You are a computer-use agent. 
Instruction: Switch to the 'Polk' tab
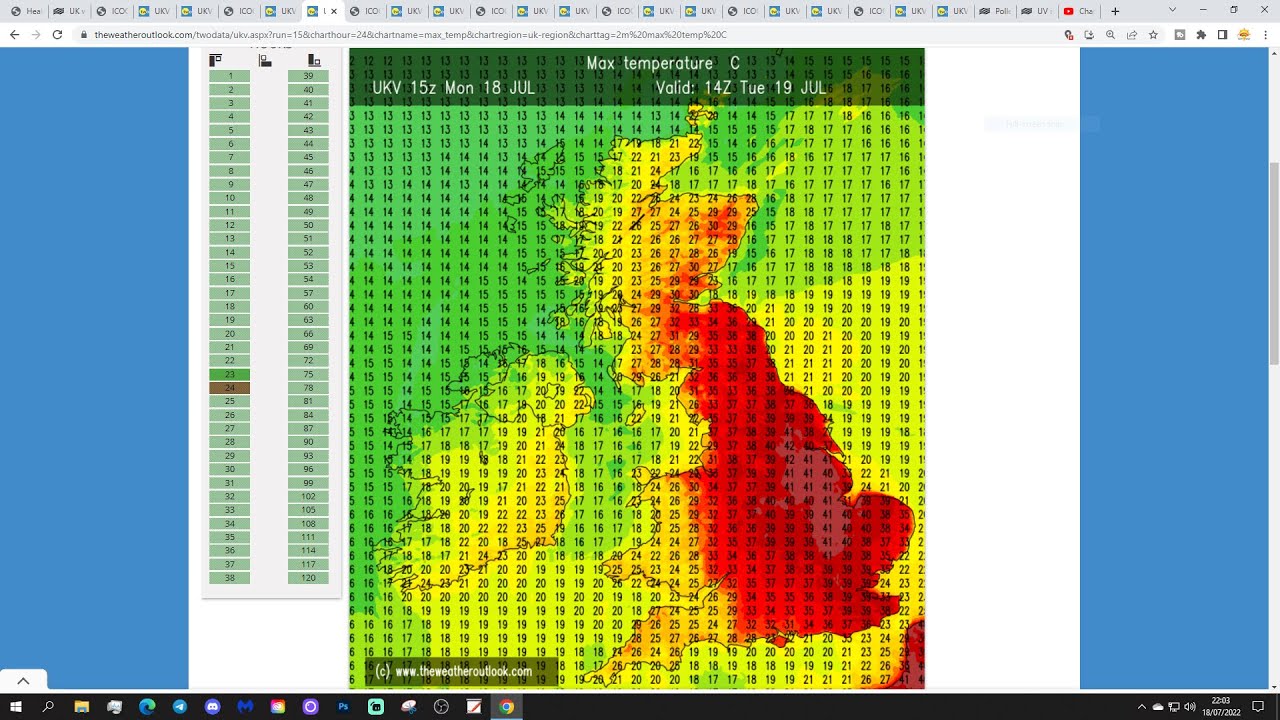pos(996,11)
